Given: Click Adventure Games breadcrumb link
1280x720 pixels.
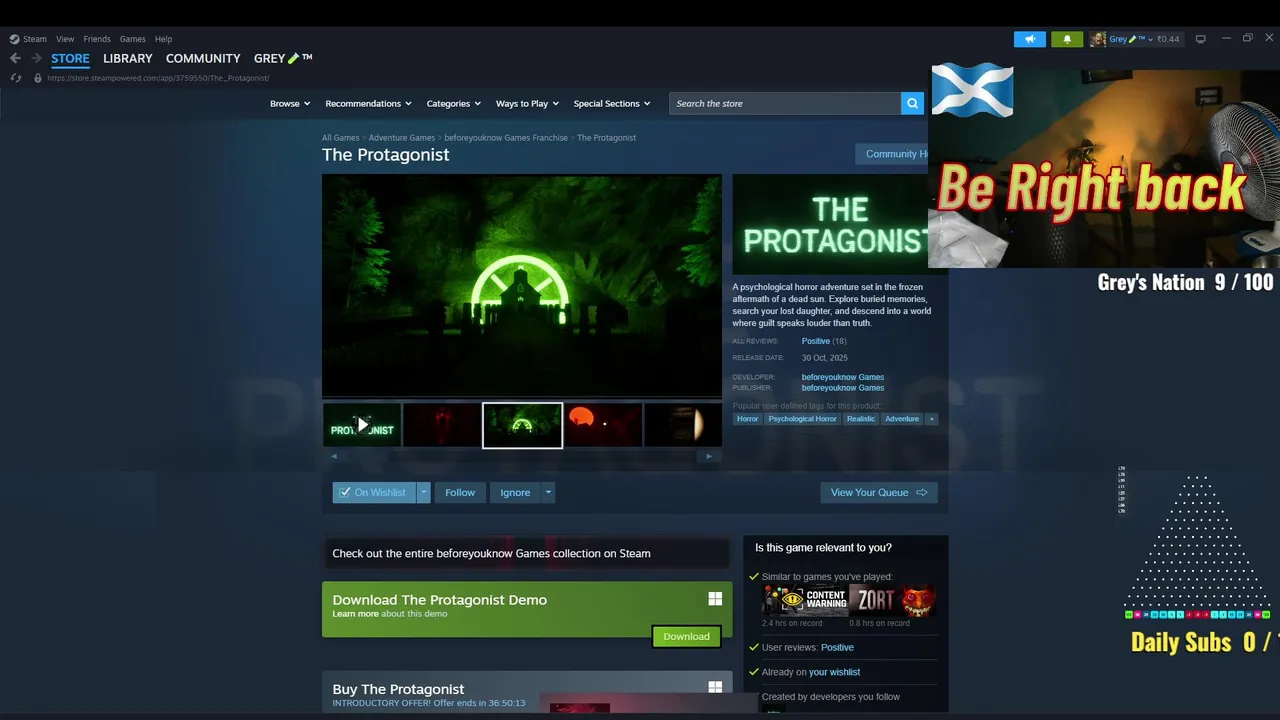Looking at the screenshot, I should pyautogui.click(x=401, y=138).
